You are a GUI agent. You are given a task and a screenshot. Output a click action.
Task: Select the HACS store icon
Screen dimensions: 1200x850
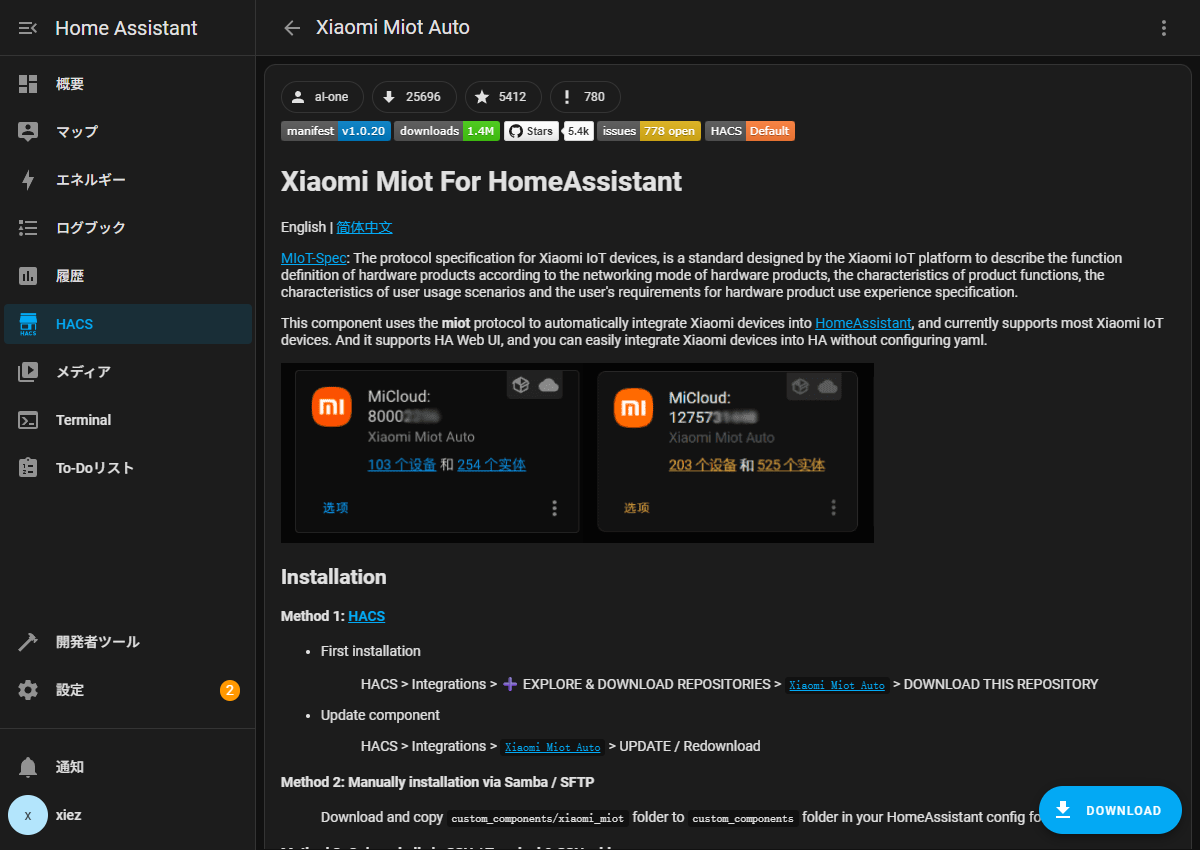[x=28, y=324]
